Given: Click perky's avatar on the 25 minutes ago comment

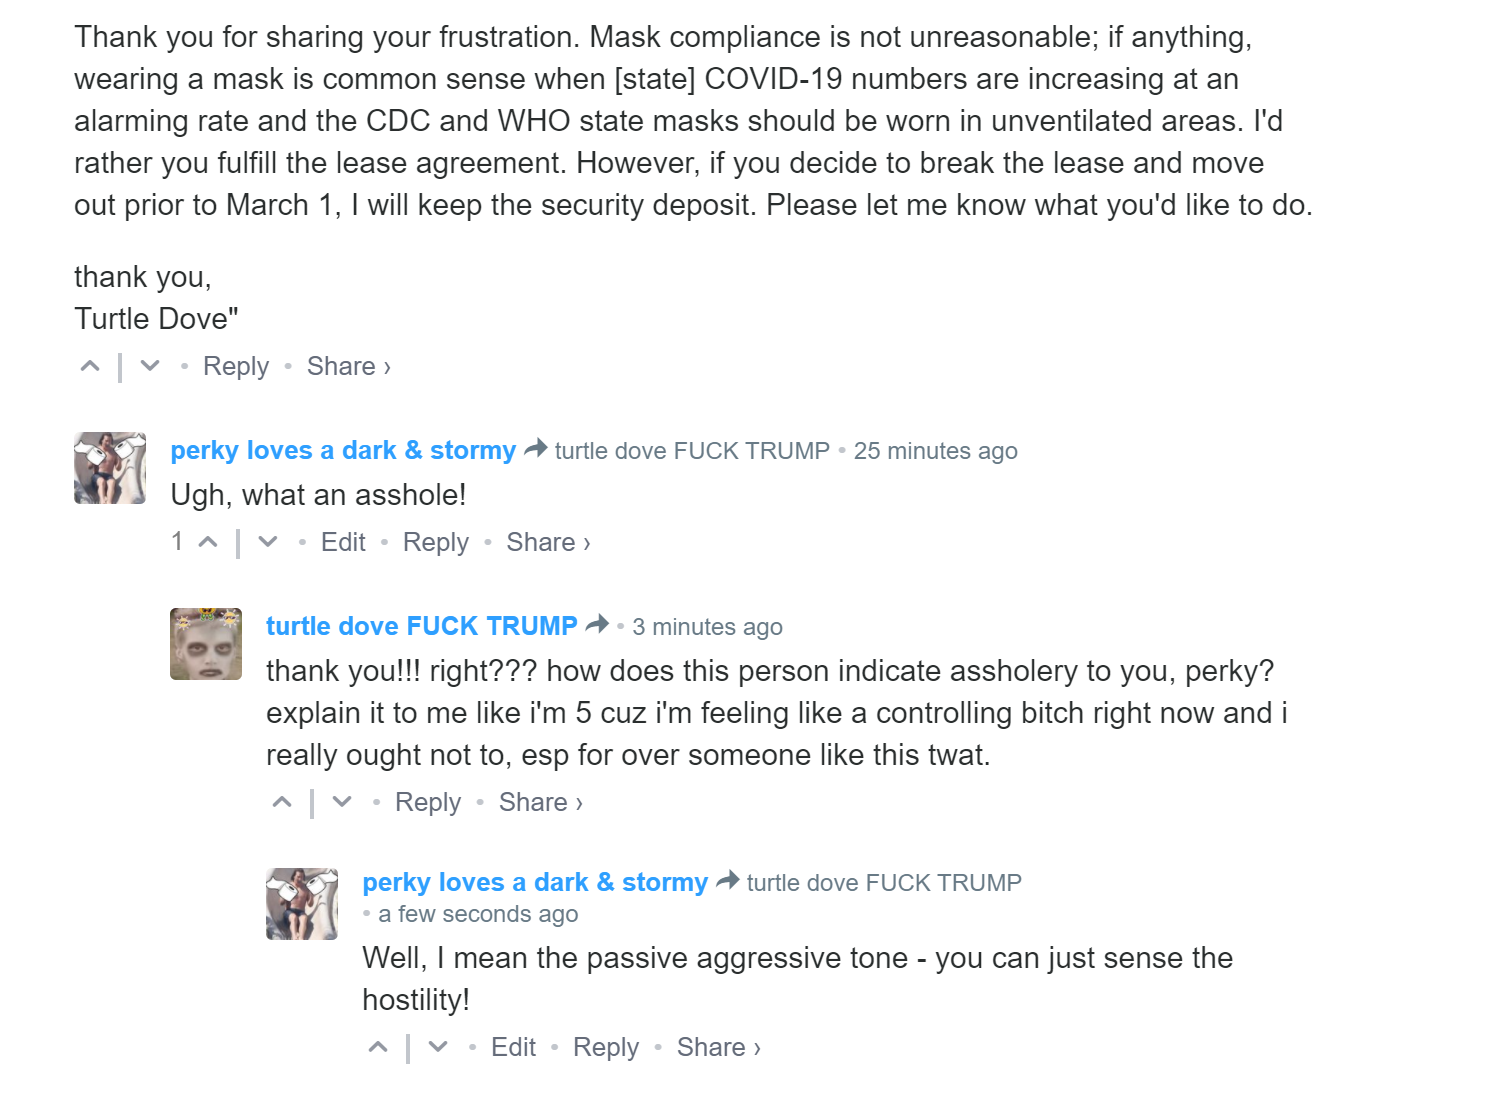Looking at the screenshot, I should coord(110,468).
